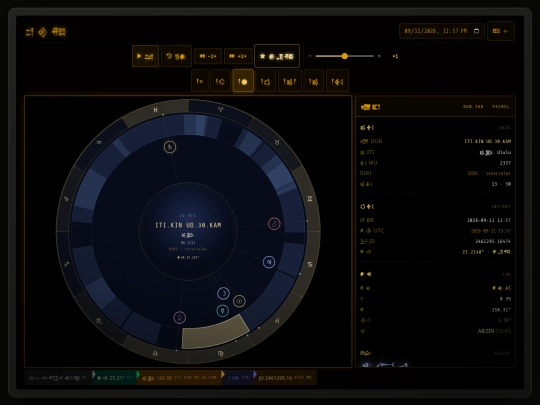Viewport: 540px width, 405px height.
Task: Click the Libra zodiac glyph on outer ring
Action: pyautogui.click(x=156, y=353)
